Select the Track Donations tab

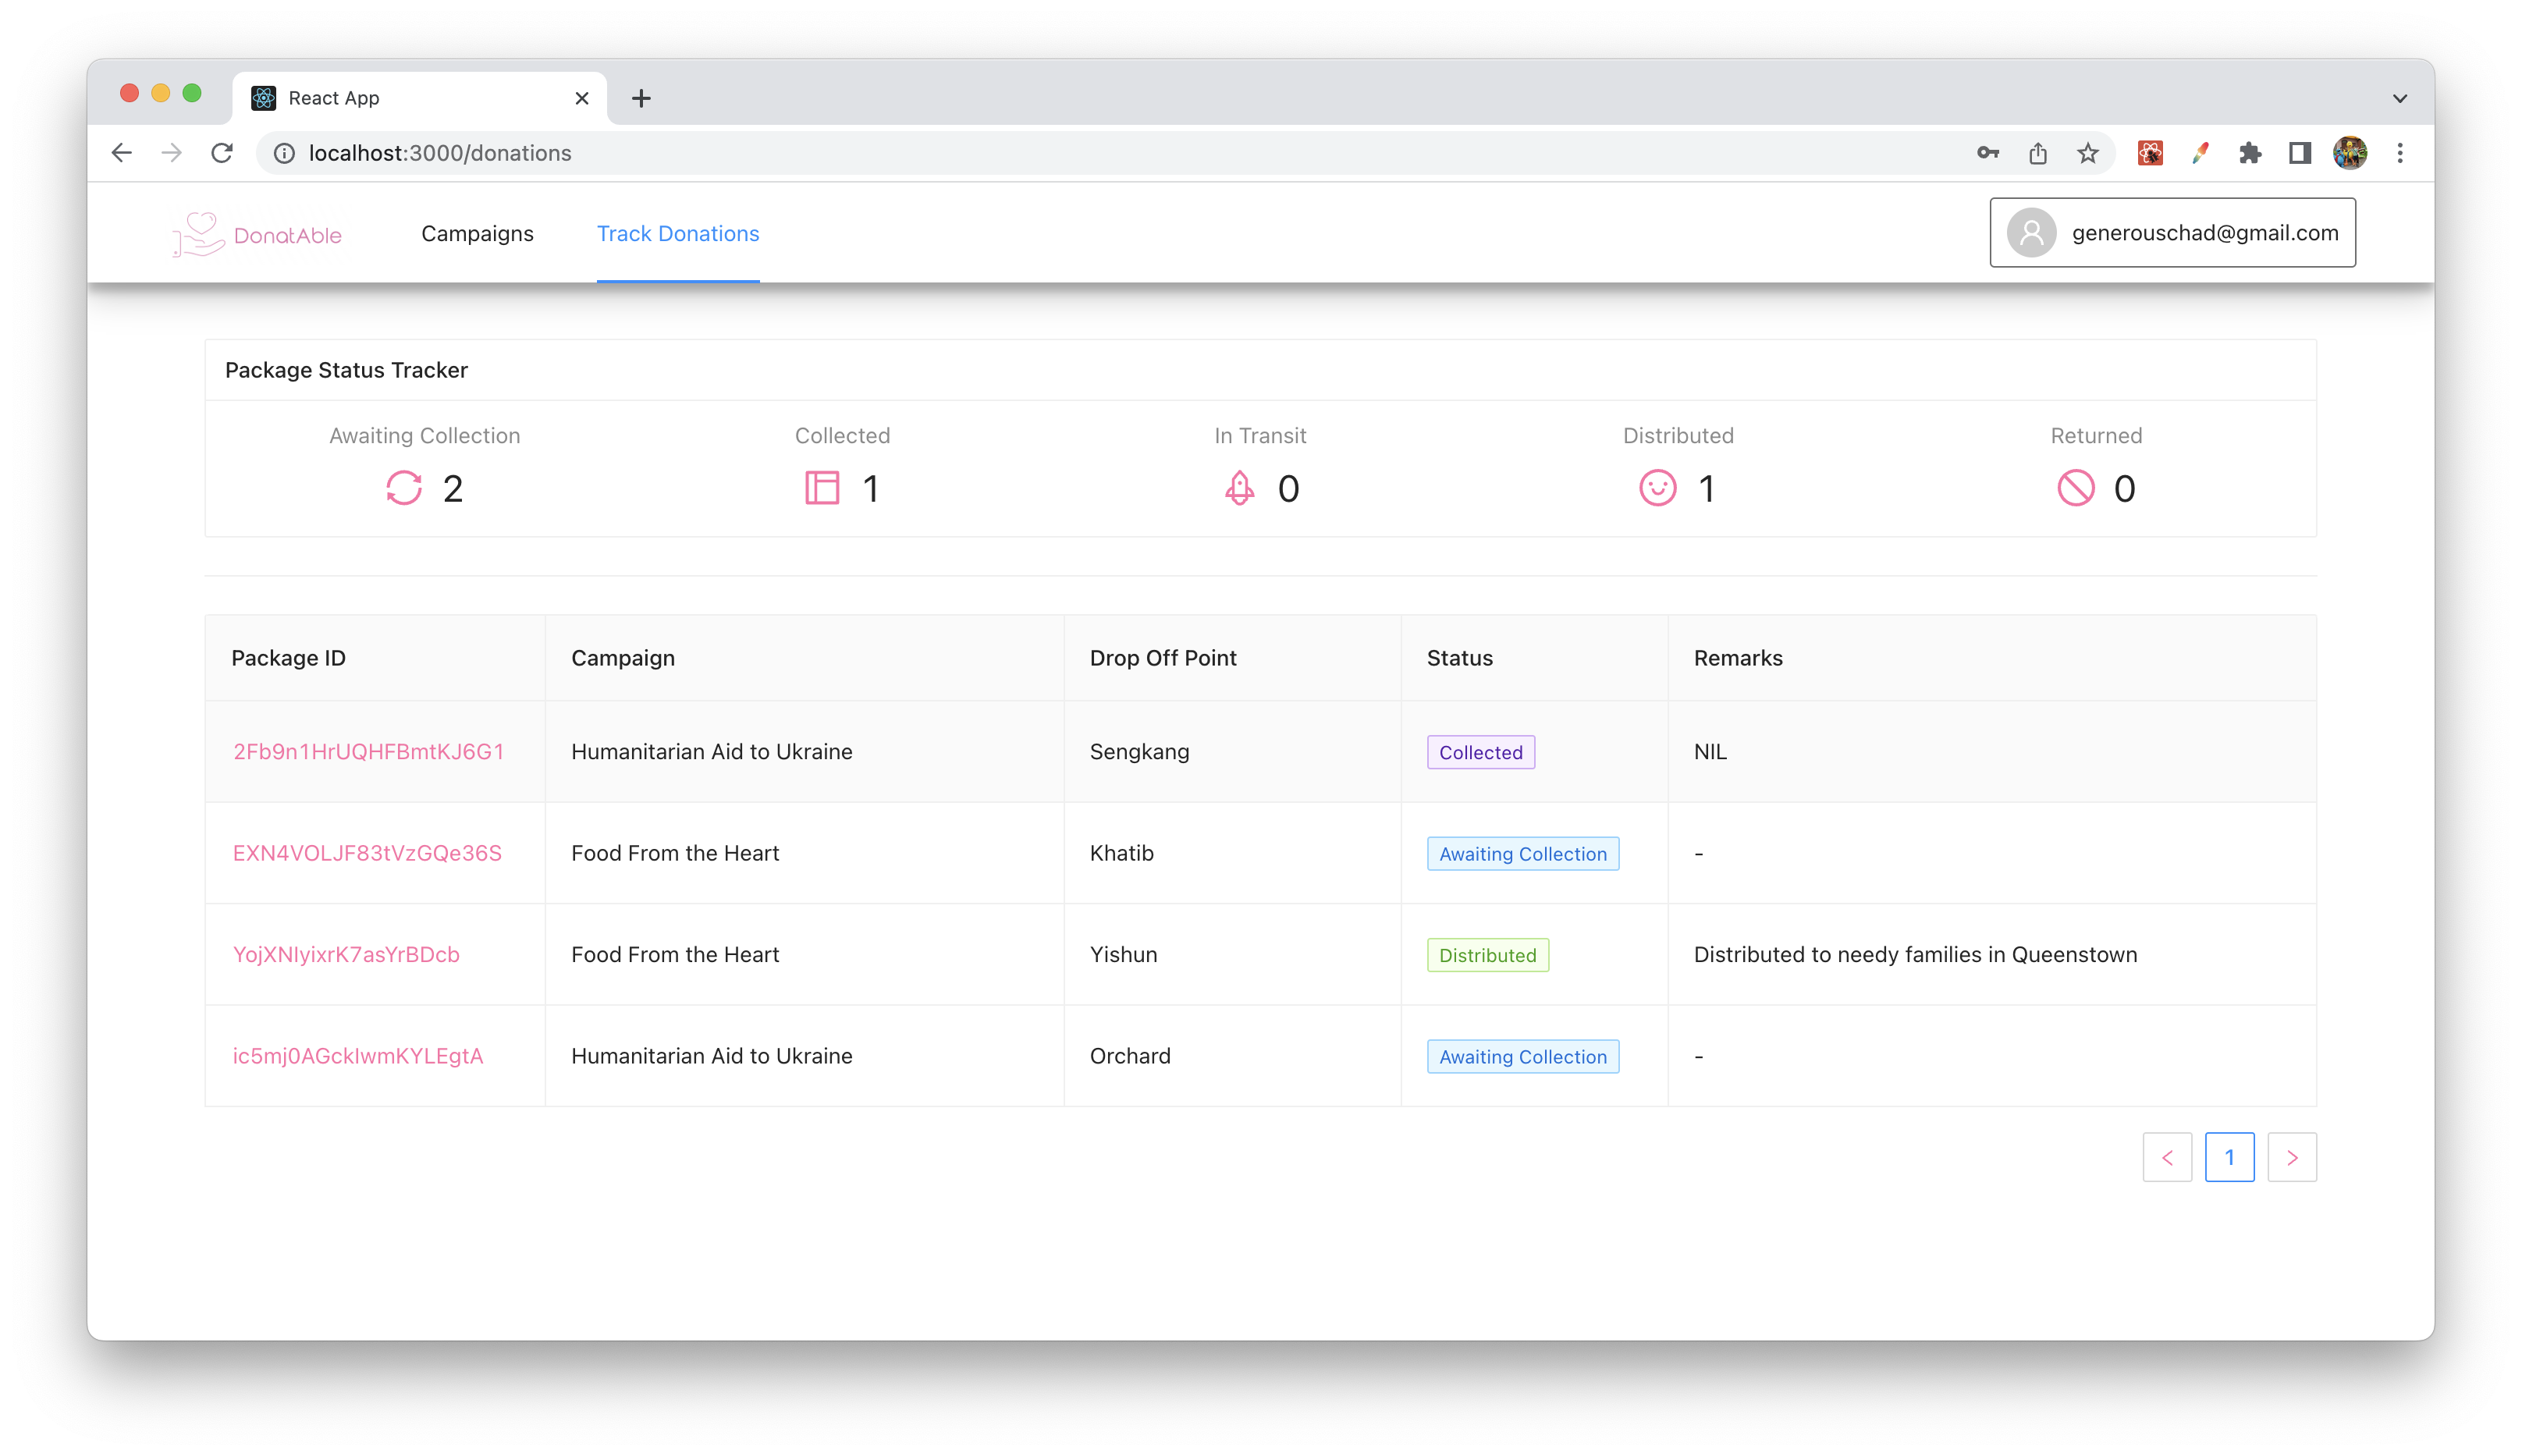coord(678,234)
